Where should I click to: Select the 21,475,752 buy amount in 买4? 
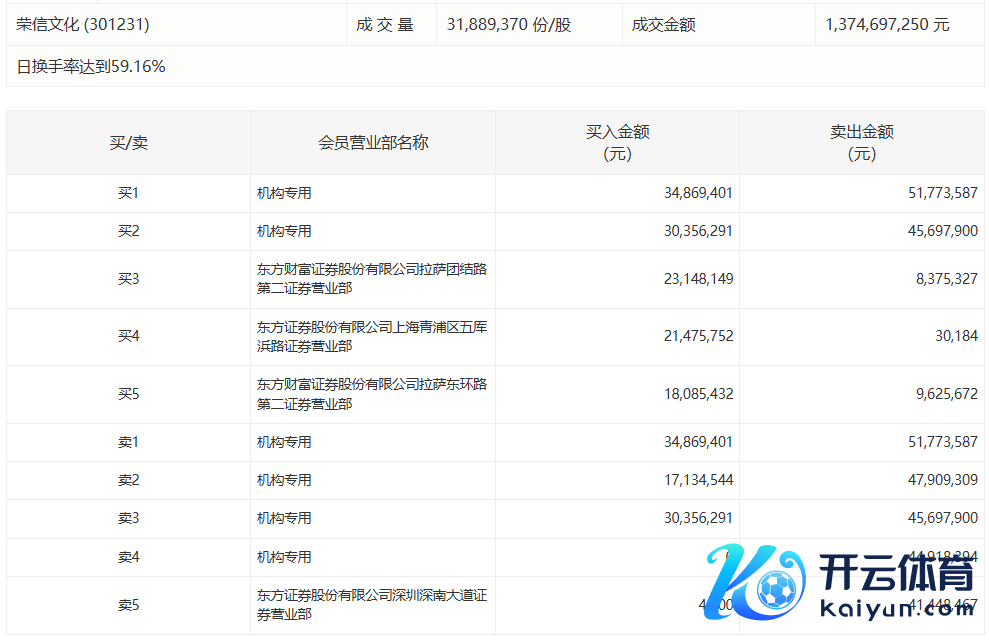click(x=698, y=337)
